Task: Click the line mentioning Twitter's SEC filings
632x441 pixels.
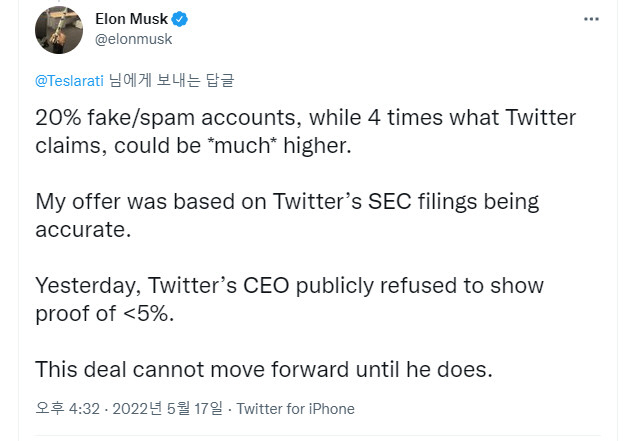Action: click(x=287, y=201)
